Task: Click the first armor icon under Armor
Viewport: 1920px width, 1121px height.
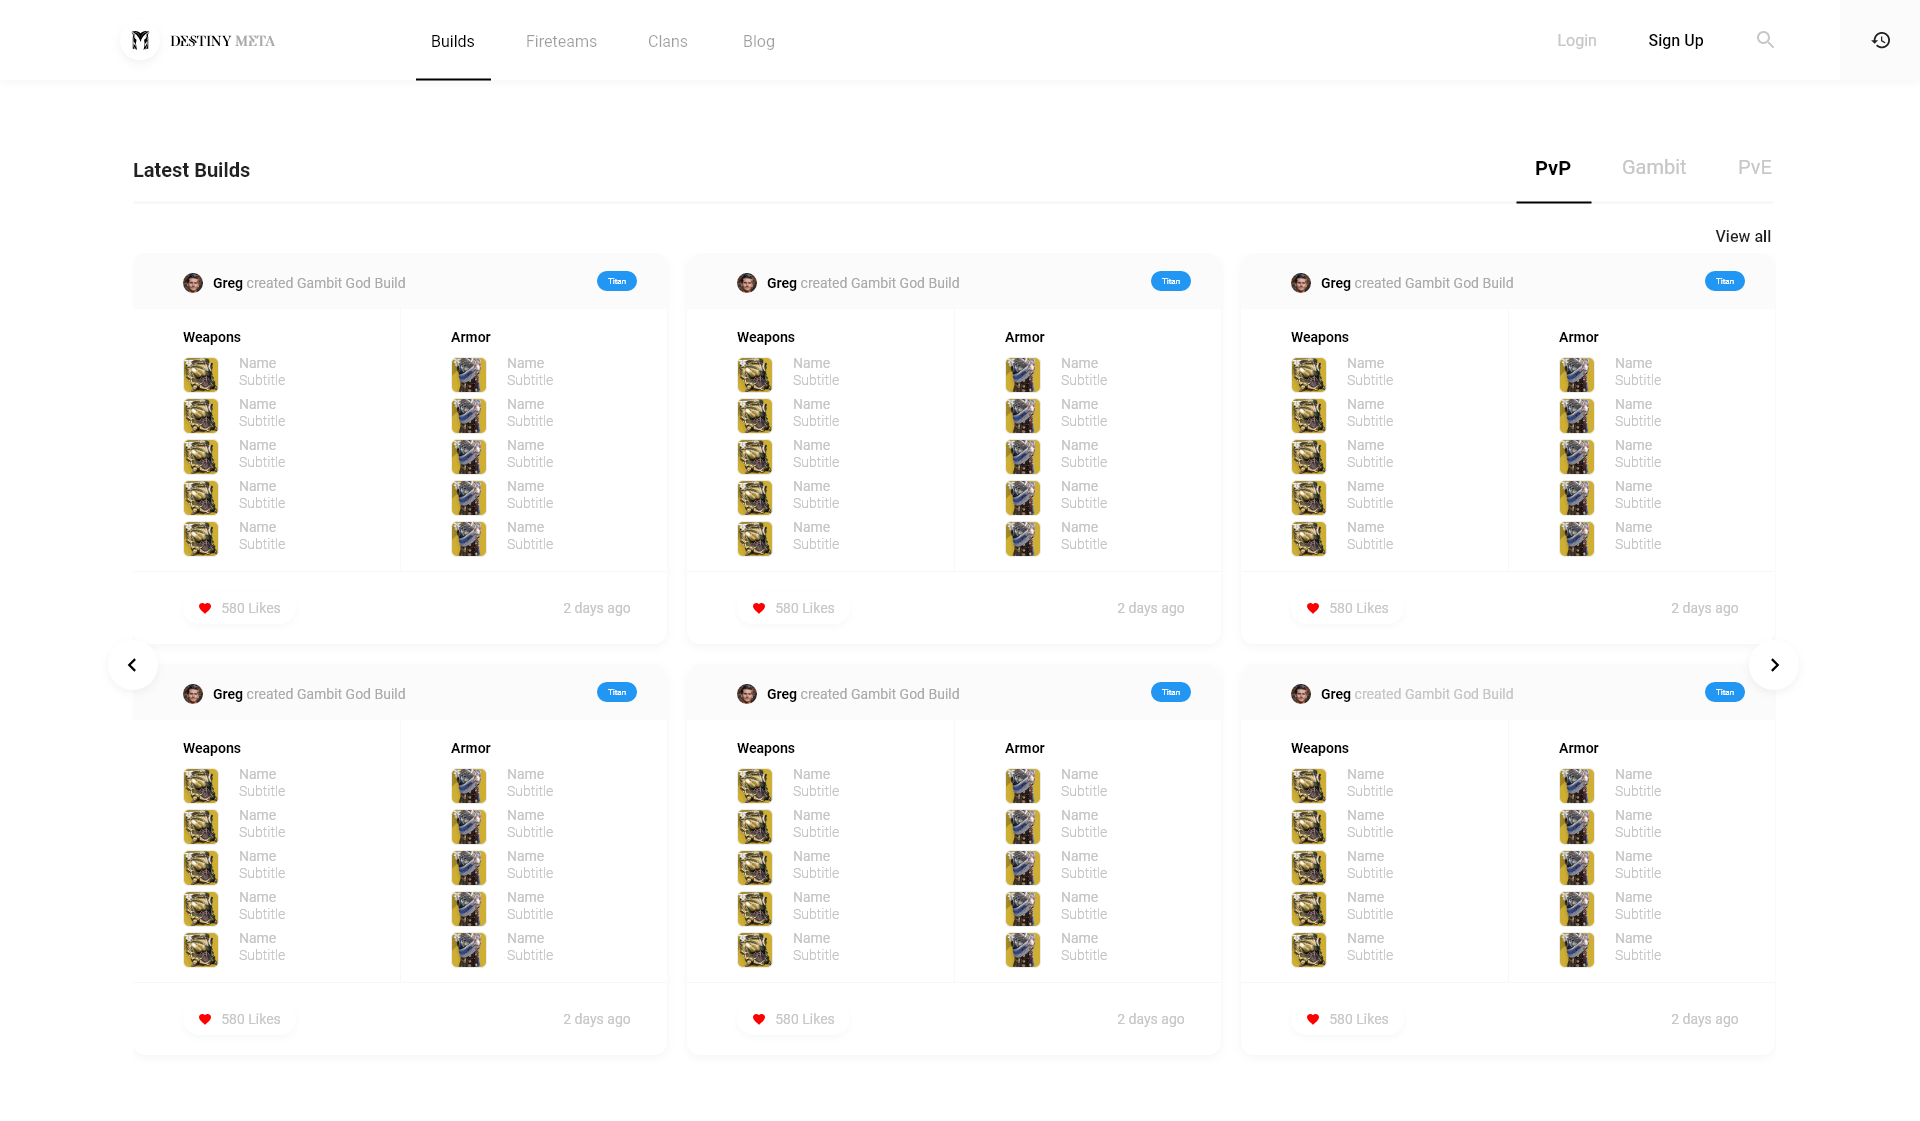Action: point(468,374)
